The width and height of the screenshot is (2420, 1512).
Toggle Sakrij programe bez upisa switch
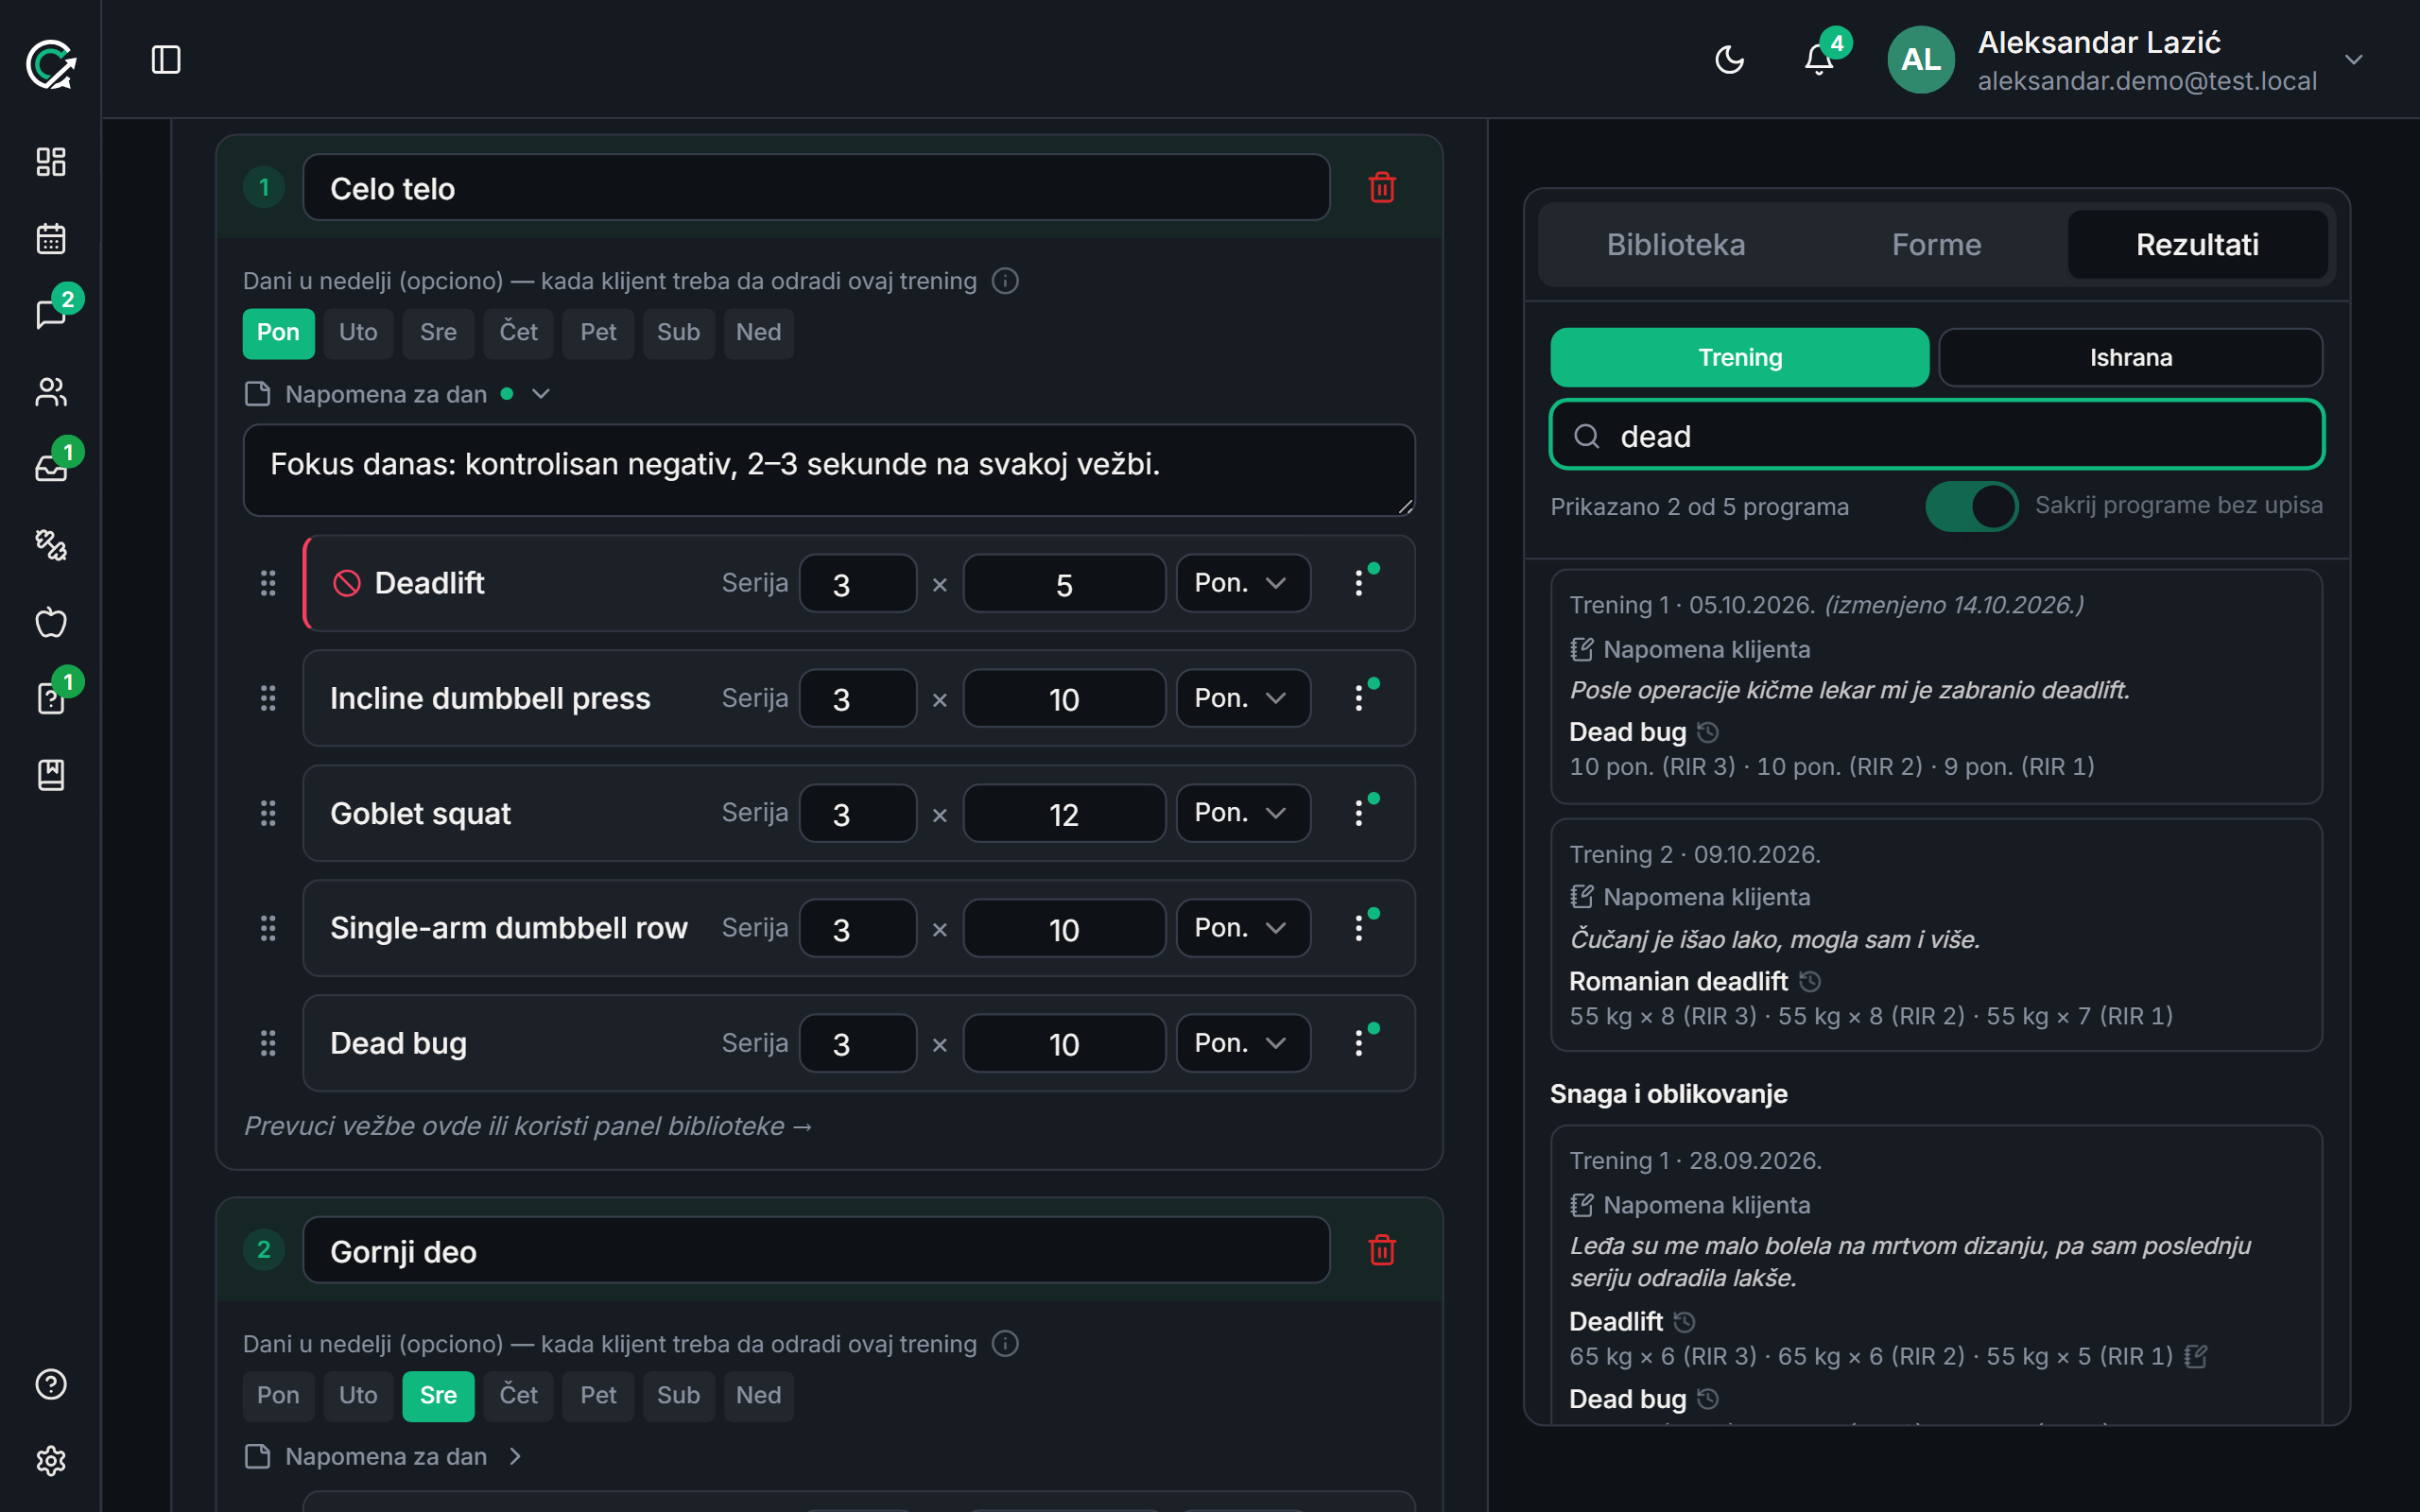[1972, 506]
